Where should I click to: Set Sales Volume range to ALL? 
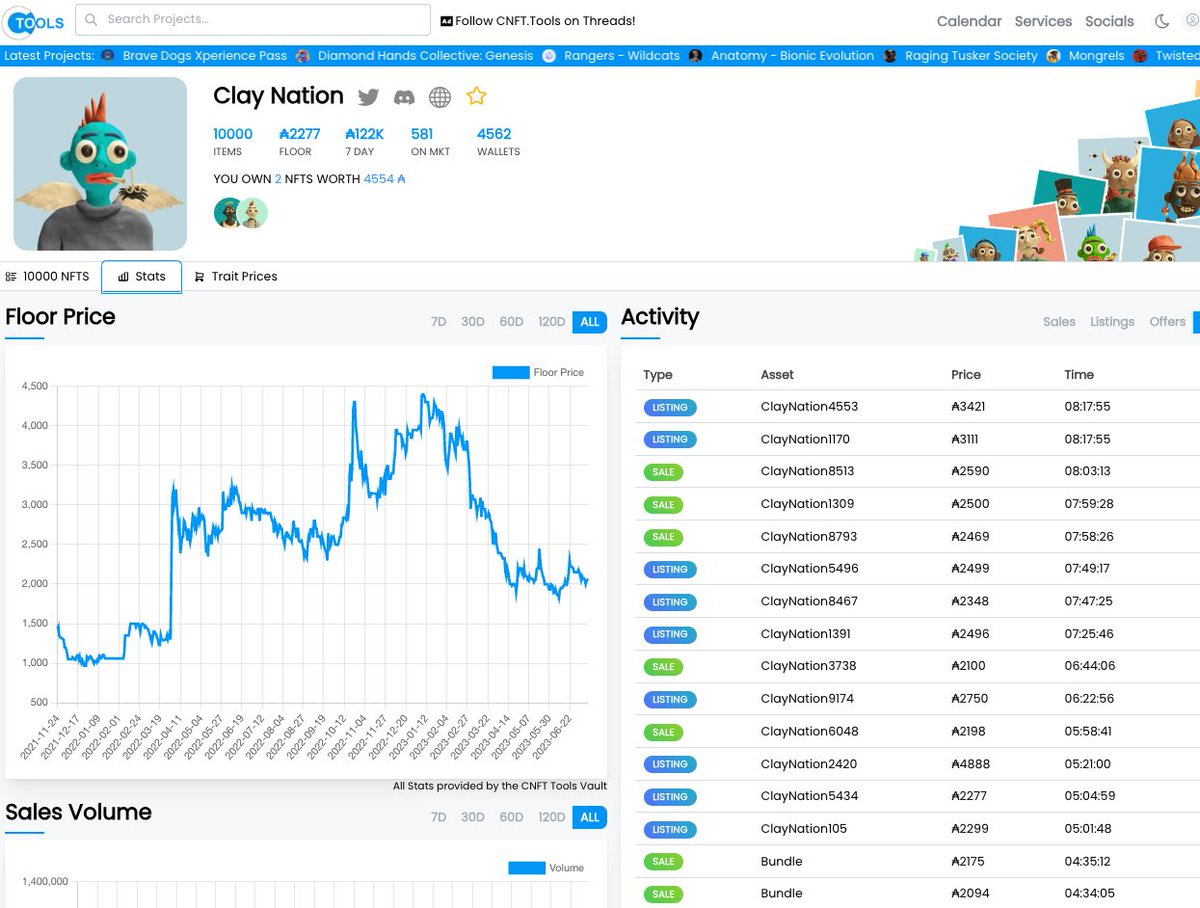(590, 817)
